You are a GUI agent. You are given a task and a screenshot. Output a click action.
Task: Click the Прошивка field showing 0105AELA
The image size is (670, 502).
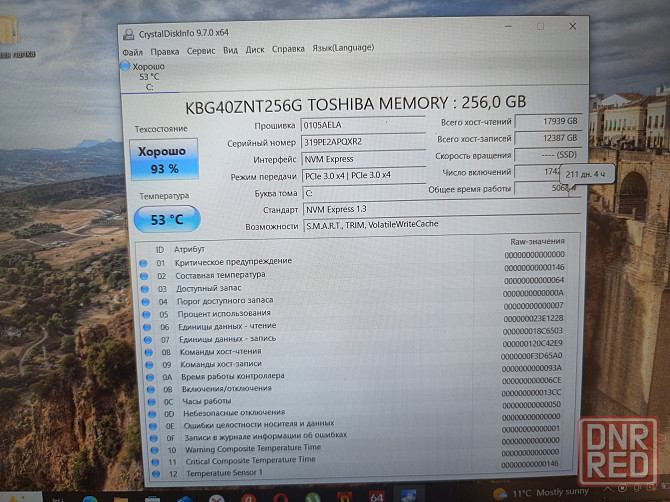coord(362,125)
